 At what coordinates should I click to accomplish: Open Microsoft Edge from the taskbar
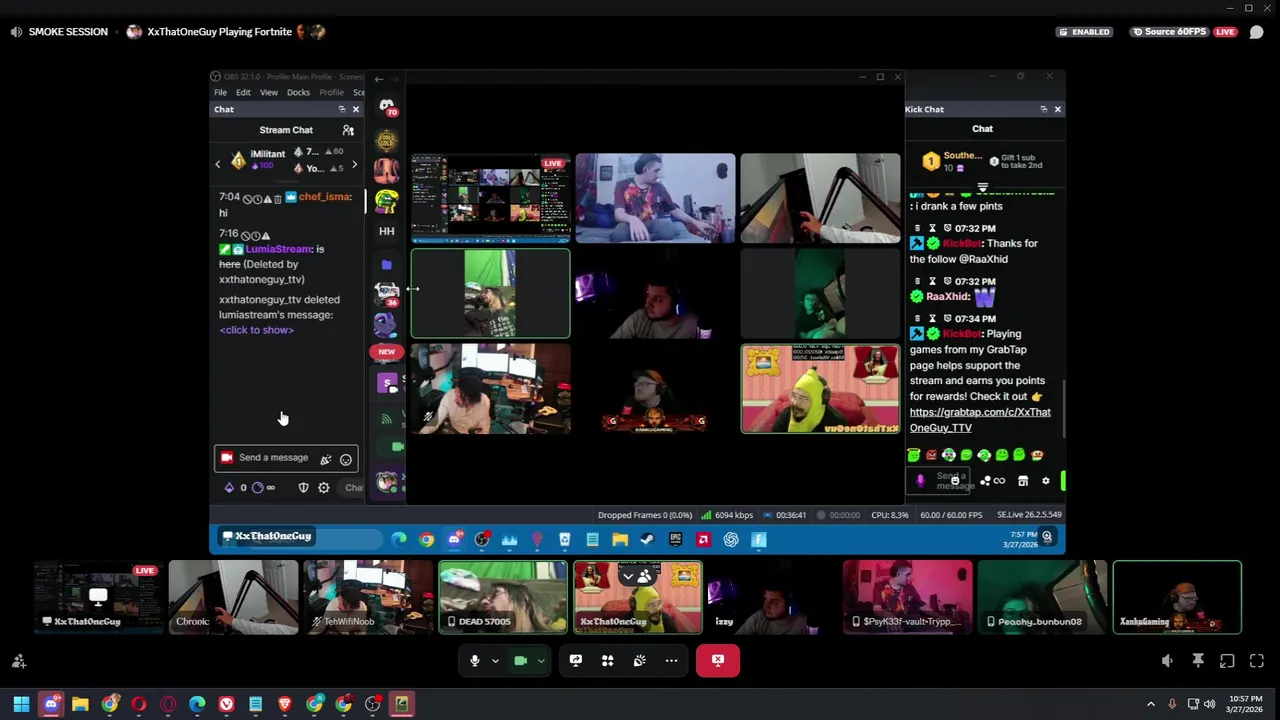tap(197, 705)
